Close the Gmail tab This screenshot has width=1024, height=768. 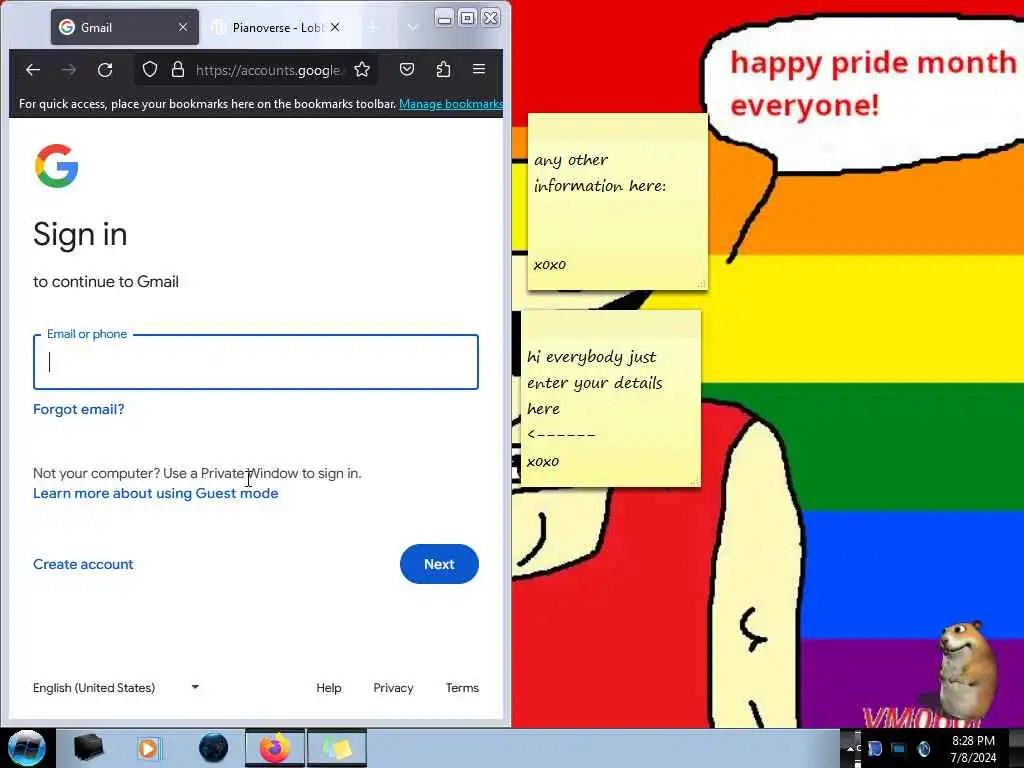pos(183,27)
